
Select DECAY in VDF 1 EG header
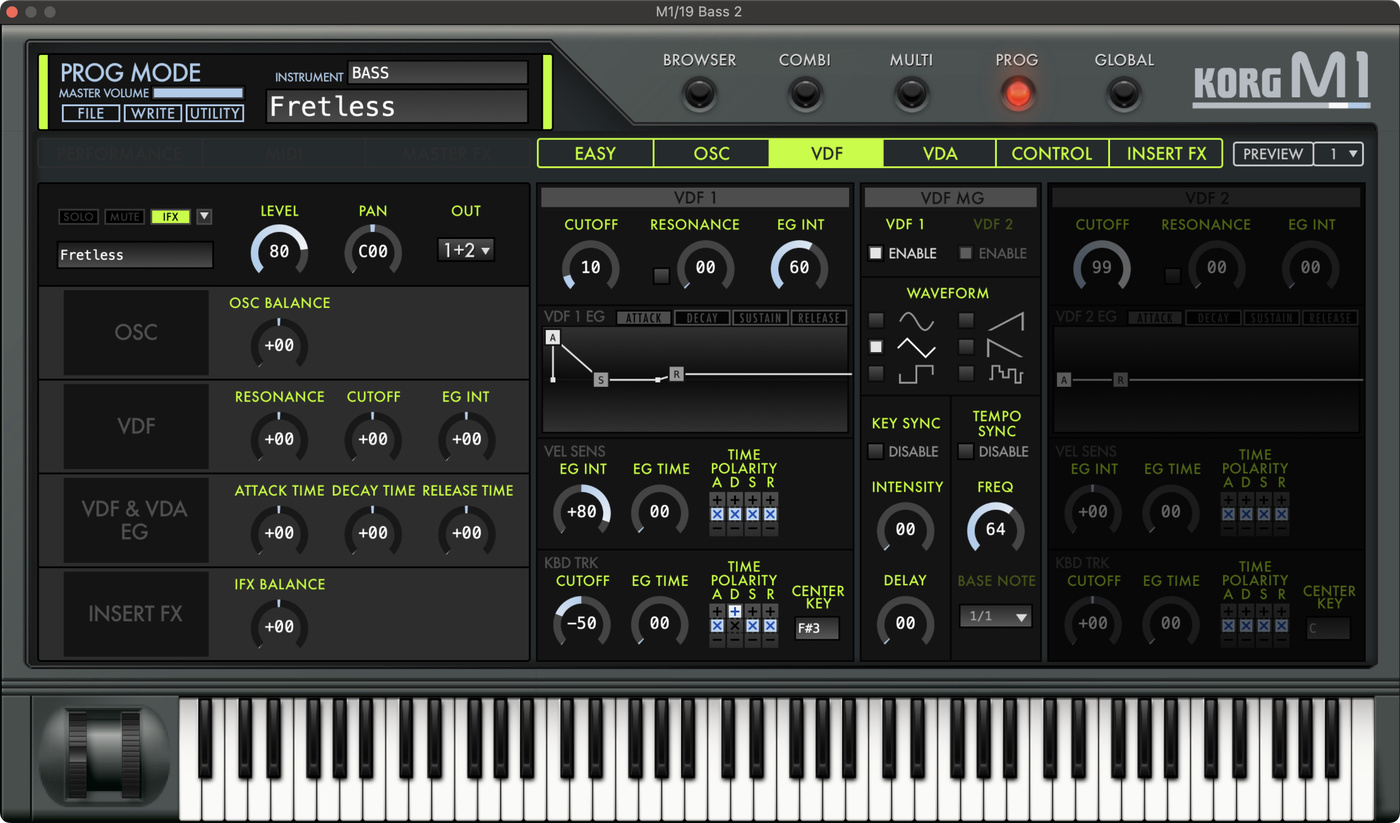[x=702, y=318]
